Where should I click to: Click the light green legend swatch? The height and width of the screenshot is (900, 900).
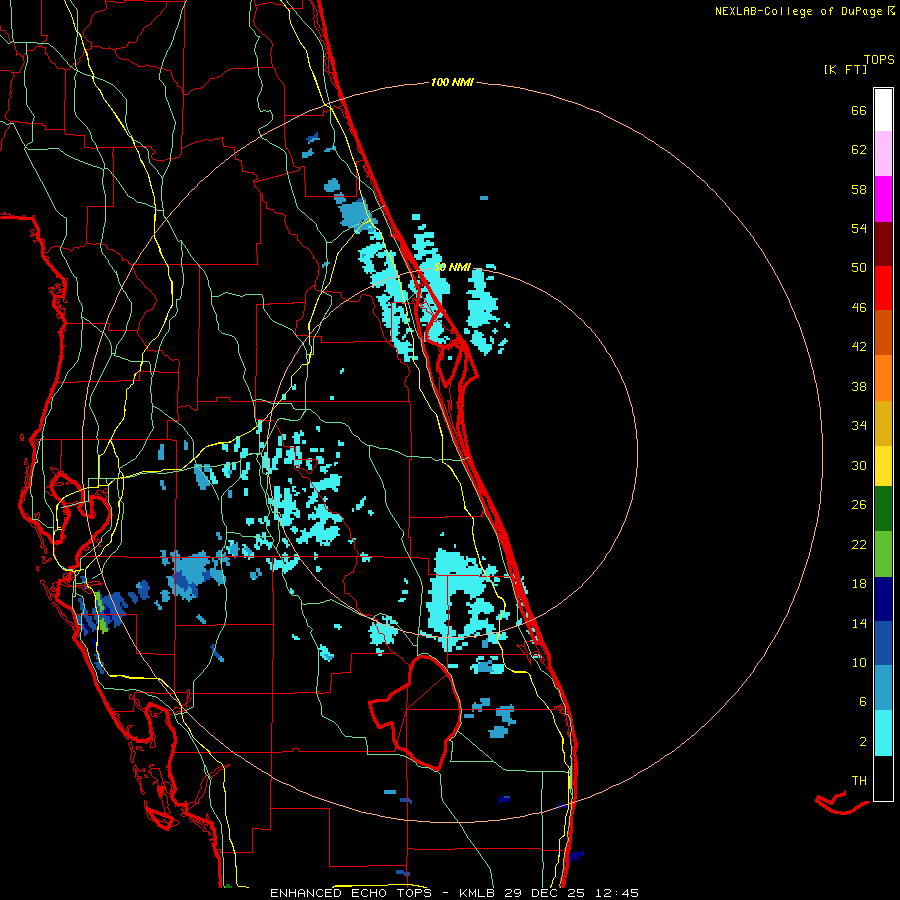(883, 554)
